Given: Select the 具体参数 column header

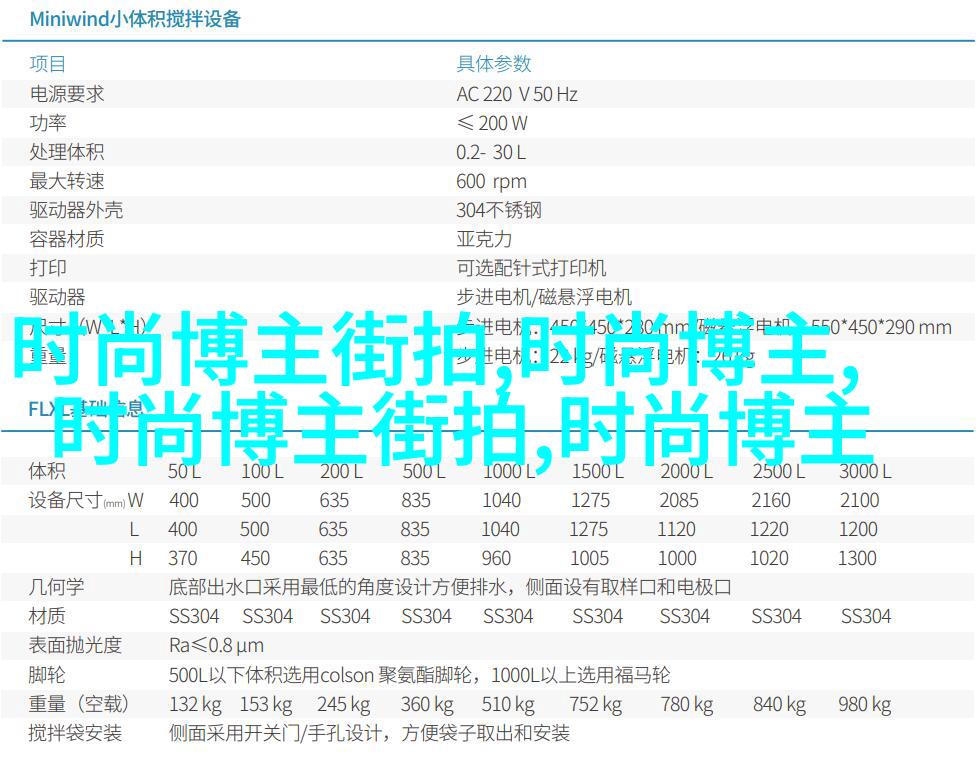Looking at the screenshot, I should tap(492, 64).
